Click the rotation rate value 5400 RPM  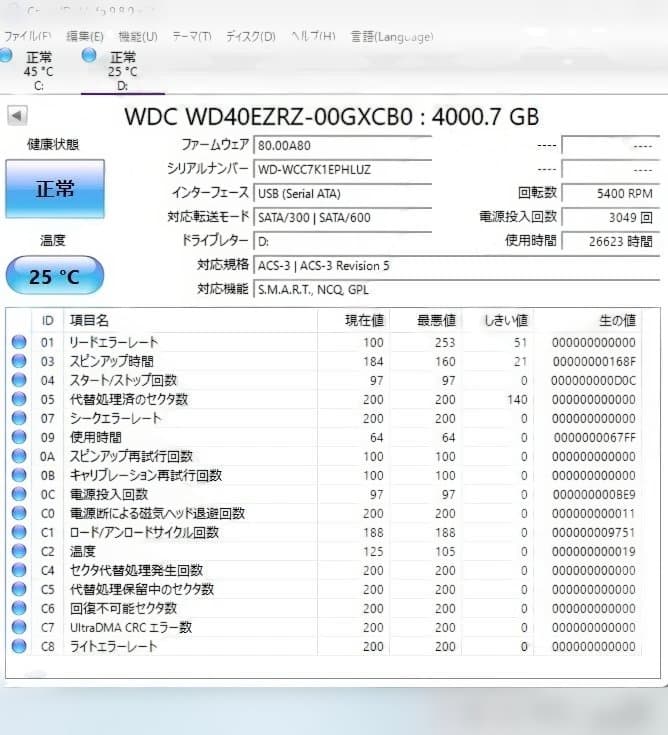click(x=611, y=193)
